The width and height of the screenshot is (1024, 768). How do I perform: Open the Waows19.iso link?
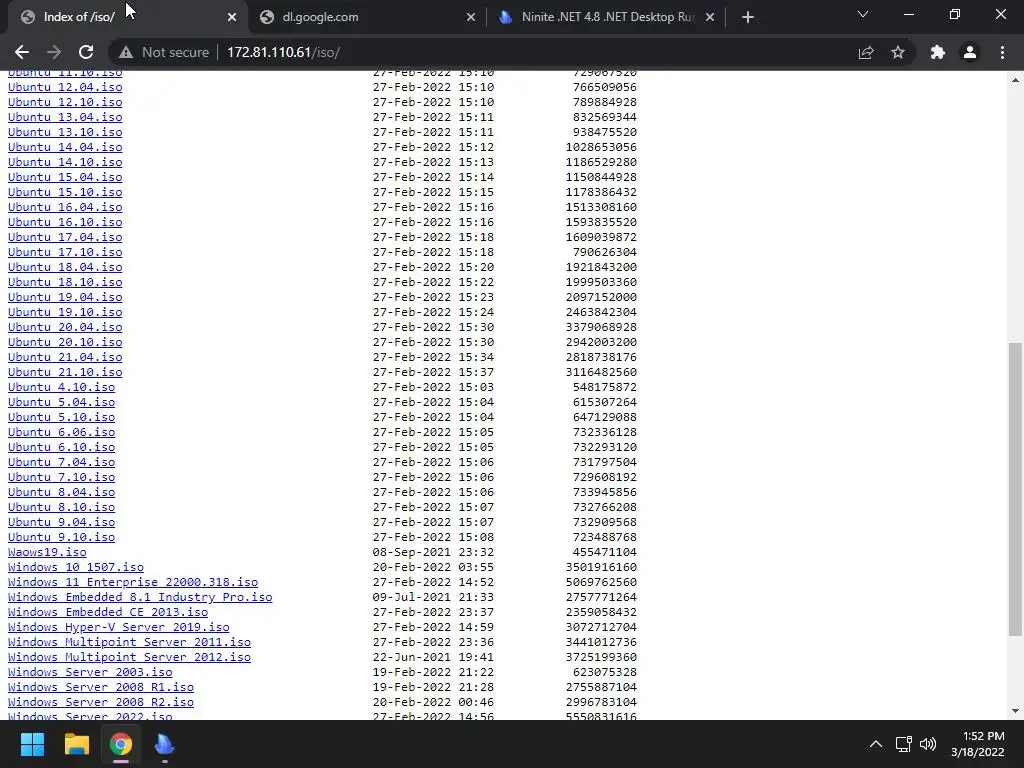click(47, 552)
